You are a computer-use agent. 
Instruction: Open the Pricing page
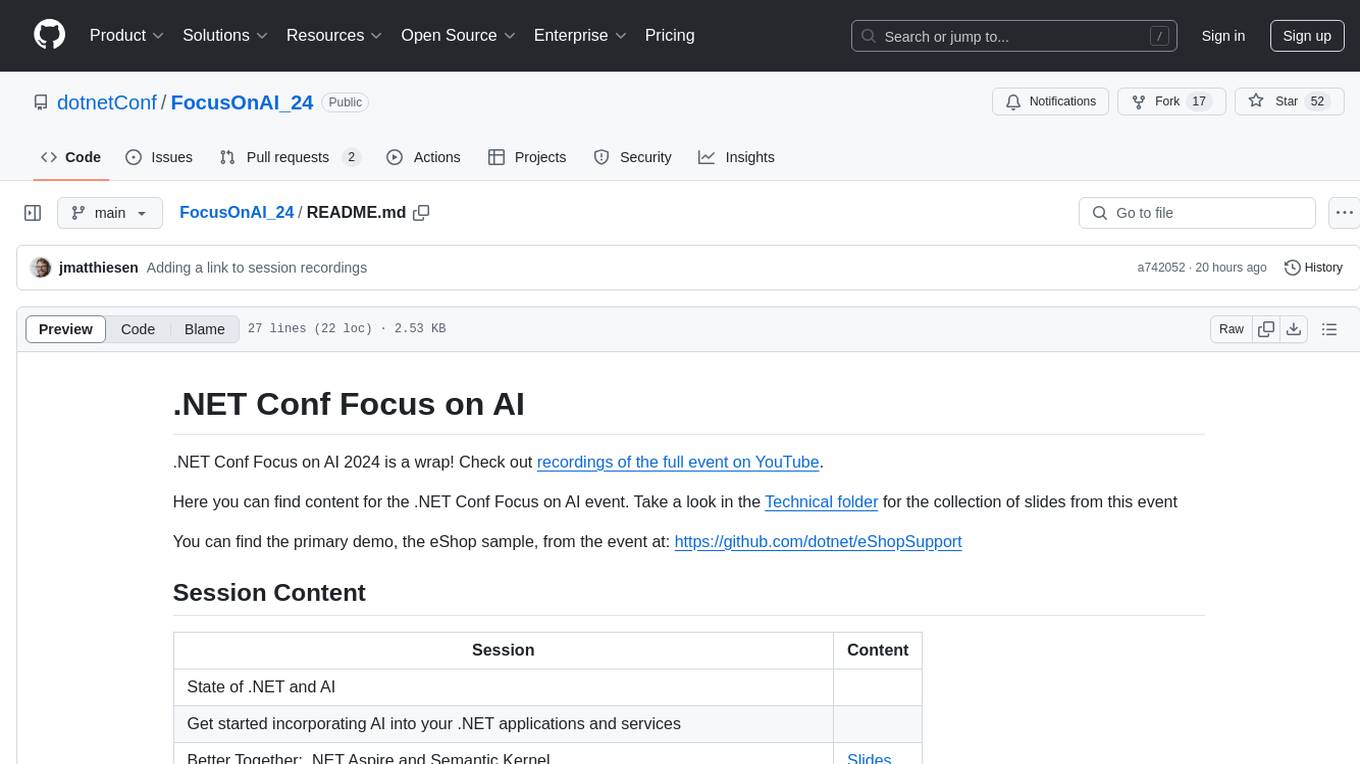click(x=670, y=35)
